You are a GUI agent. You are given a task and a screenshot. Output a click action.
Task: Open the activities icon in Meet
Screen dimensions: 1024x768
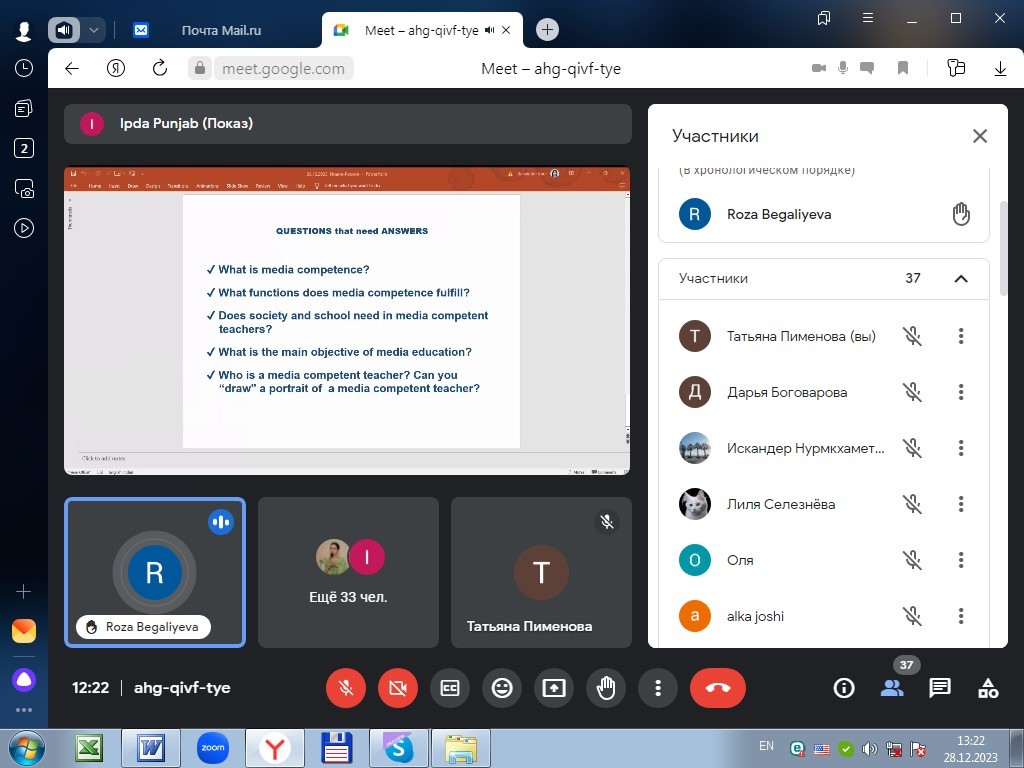(x=988, y=688)
